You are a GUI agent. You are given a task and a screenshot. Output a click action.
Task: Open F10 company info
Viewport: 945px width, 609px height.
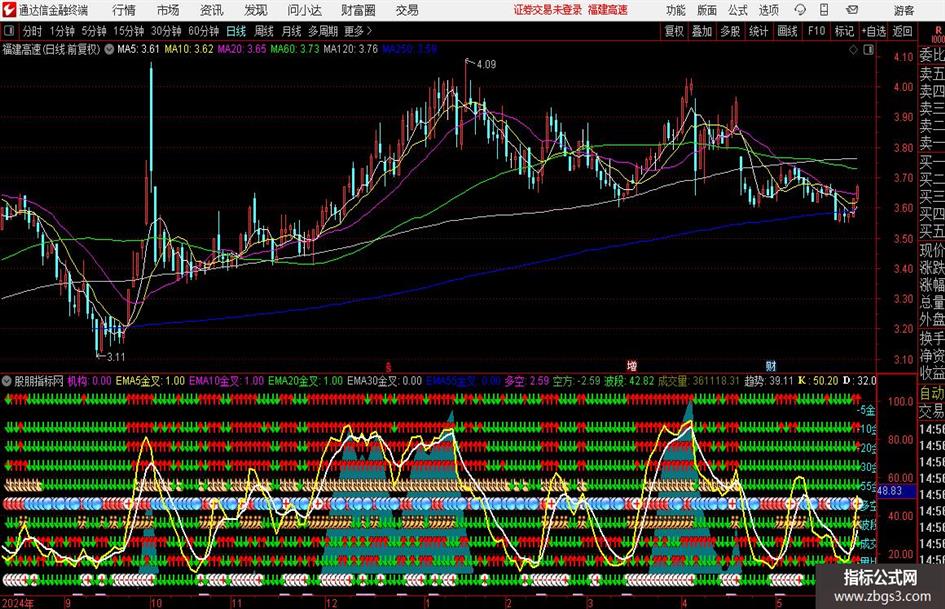[817, 31]
